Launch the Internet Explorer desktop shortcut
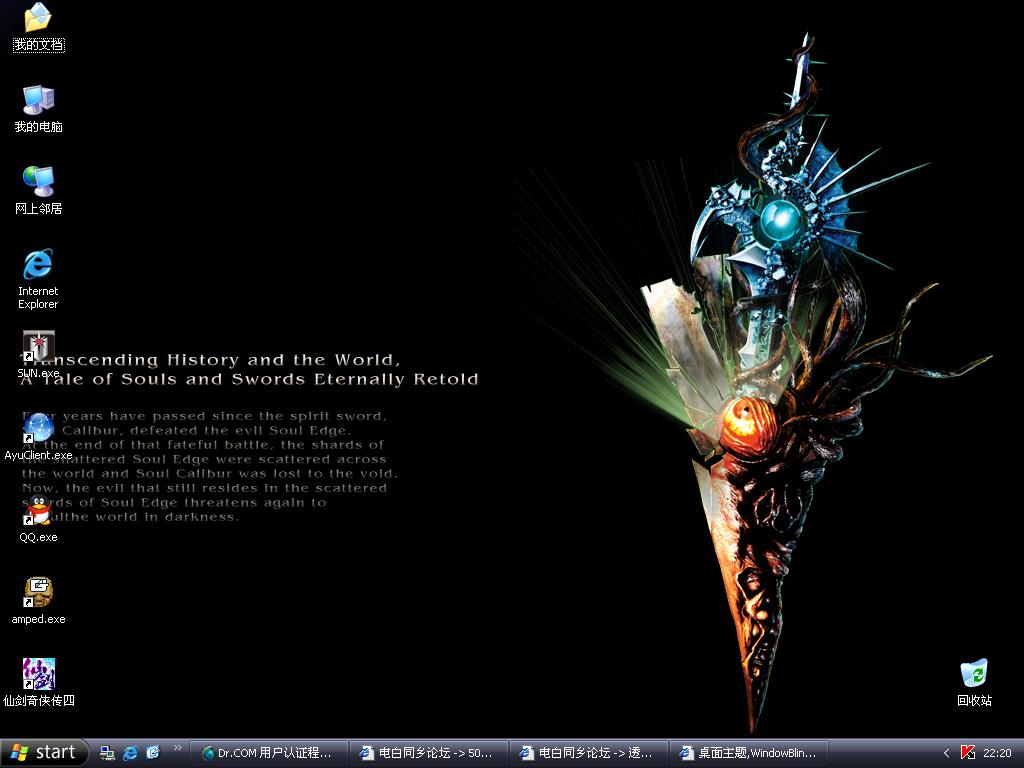1024x768 pixels. (x=38, y=265)
